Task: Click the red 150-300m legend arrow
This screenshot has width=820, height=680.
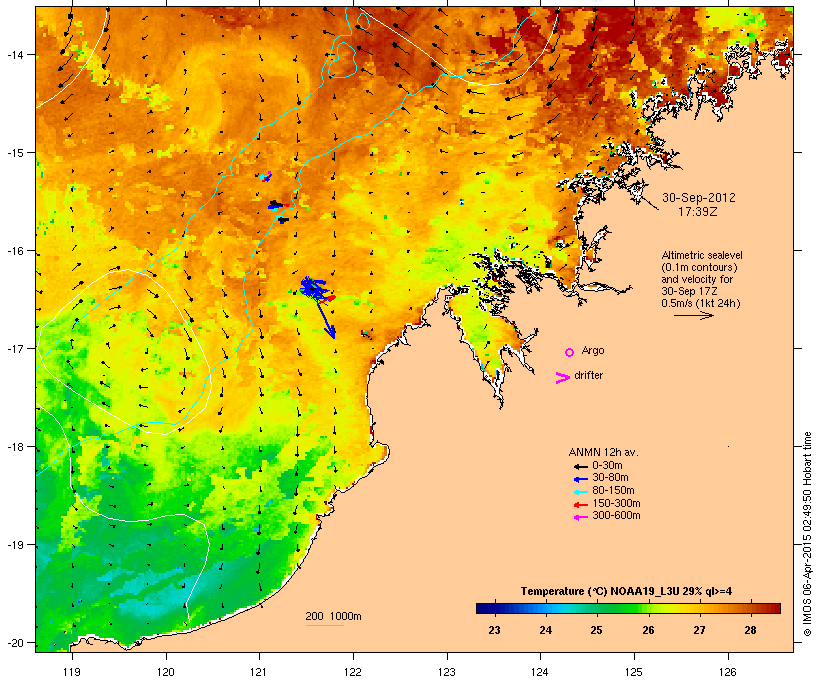Action: click(580, 505)
